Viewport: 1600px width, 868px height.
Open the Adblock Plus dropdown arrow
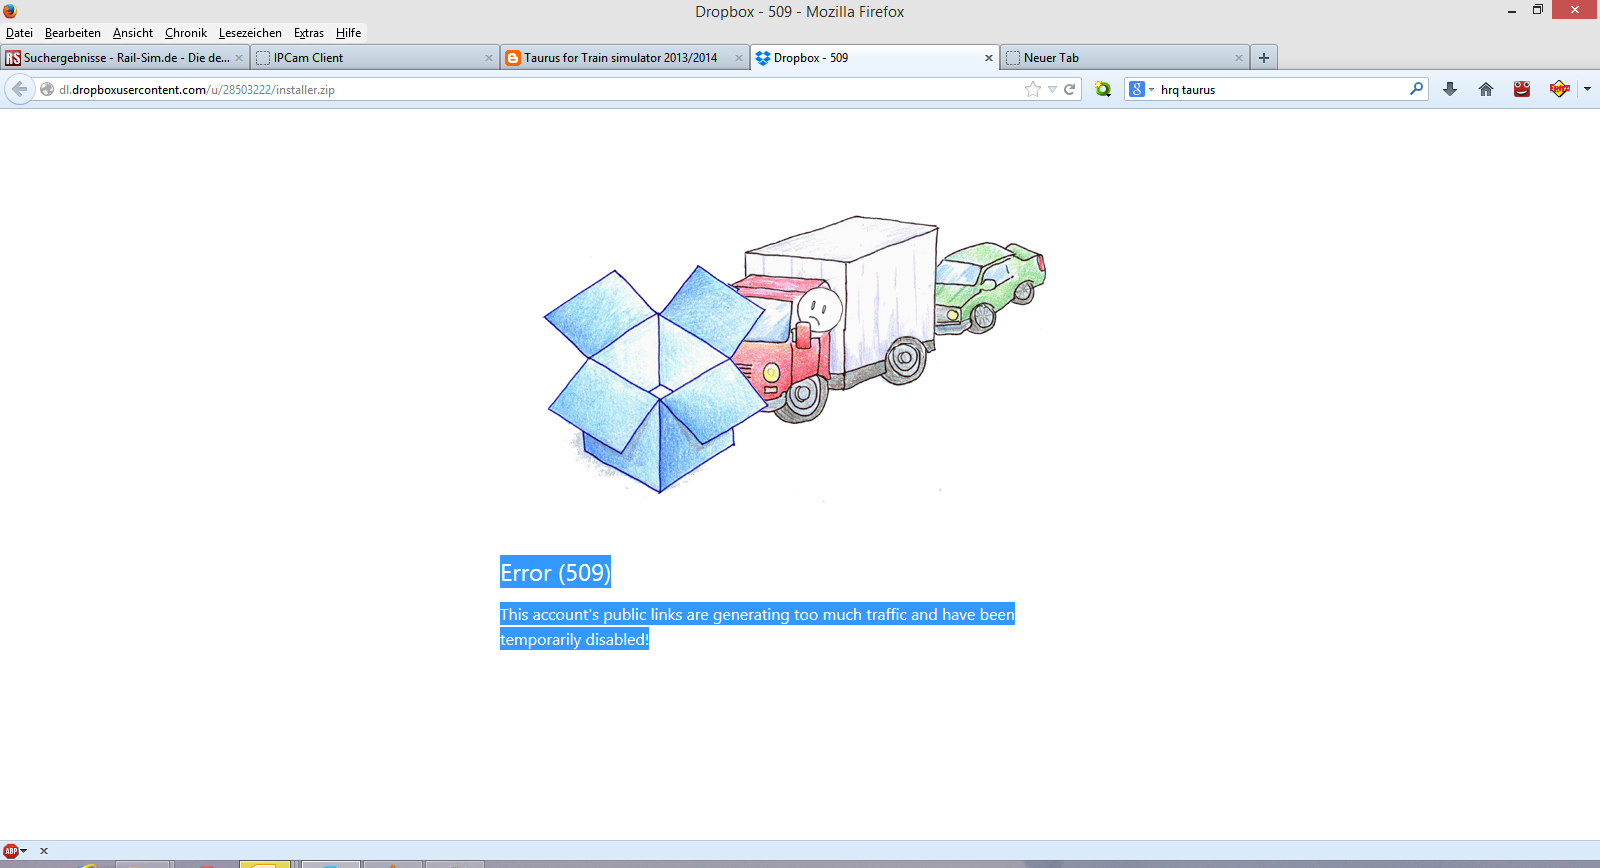tap(23, 851)
